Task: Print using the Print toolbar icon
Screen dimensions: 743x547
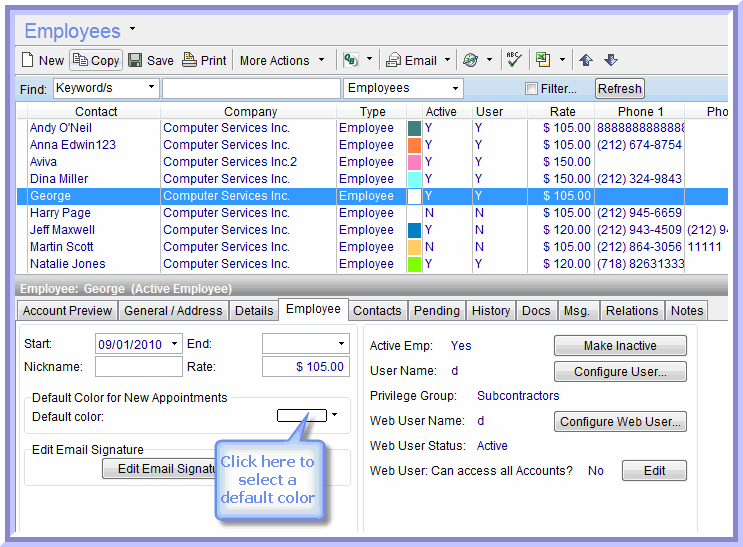Action: coord(189,61)
